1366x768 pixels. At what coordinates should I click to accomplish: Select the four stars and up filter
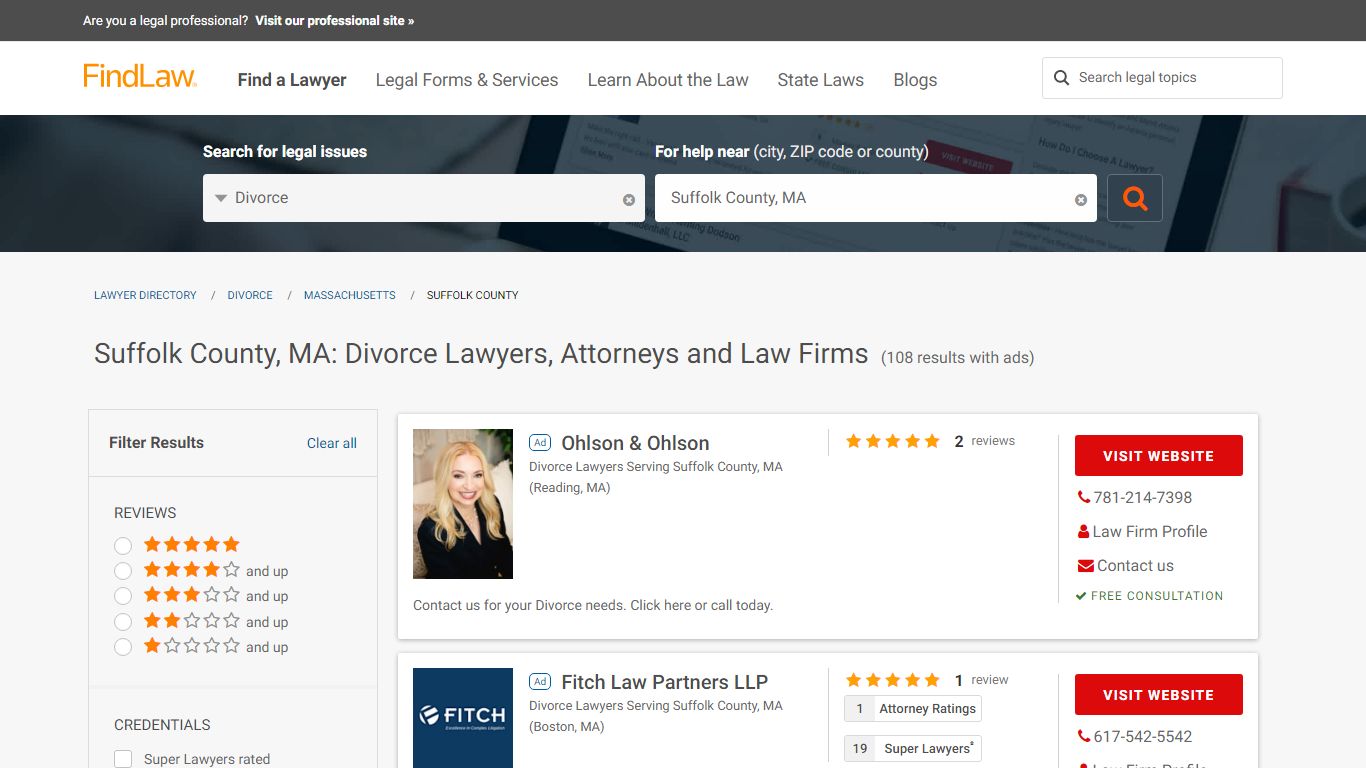(123, 571)
